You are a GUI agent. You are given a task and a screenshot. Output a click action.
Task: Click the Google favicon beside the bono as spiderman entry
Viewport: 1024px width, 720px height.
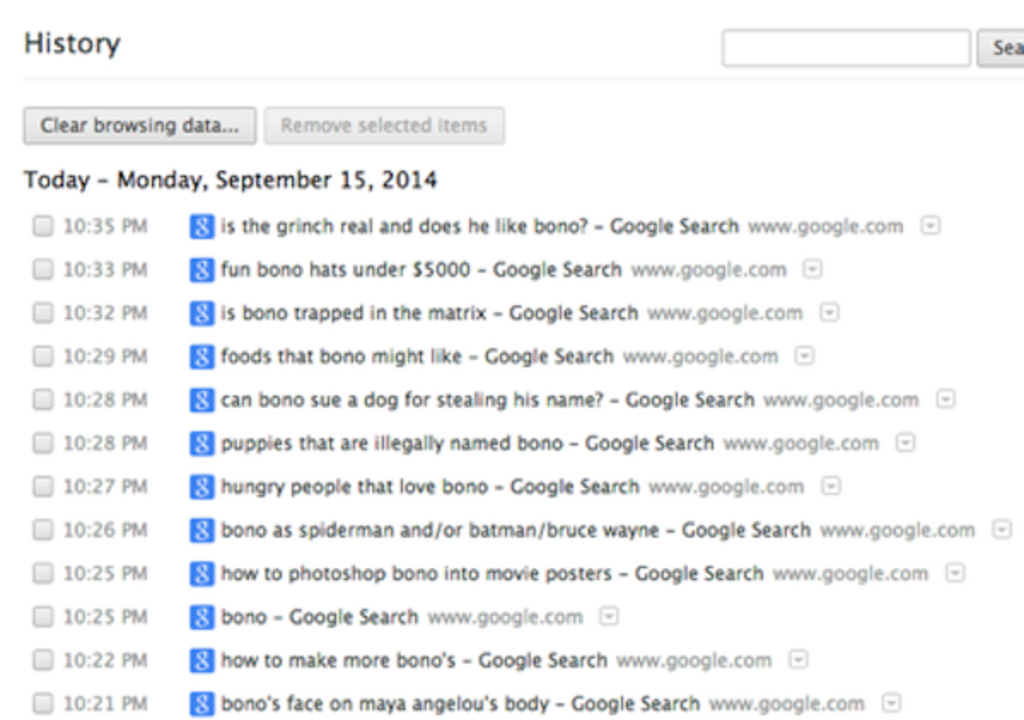[202, 531]
